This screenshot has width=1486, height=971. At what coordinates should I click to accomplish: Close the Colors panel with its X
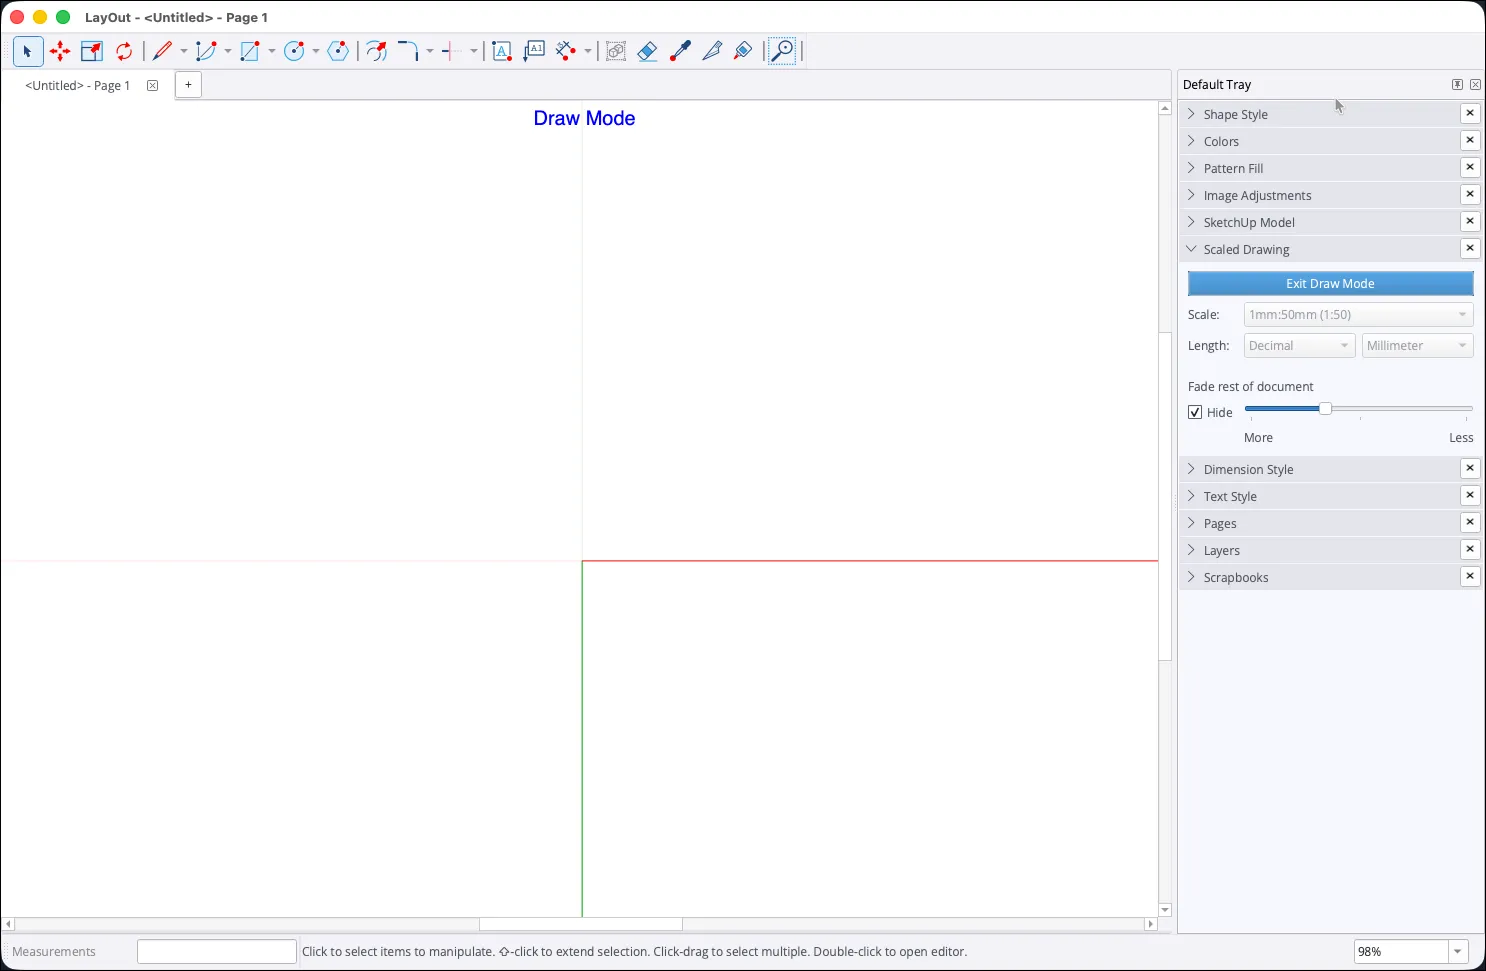[x=1470, y=141]
